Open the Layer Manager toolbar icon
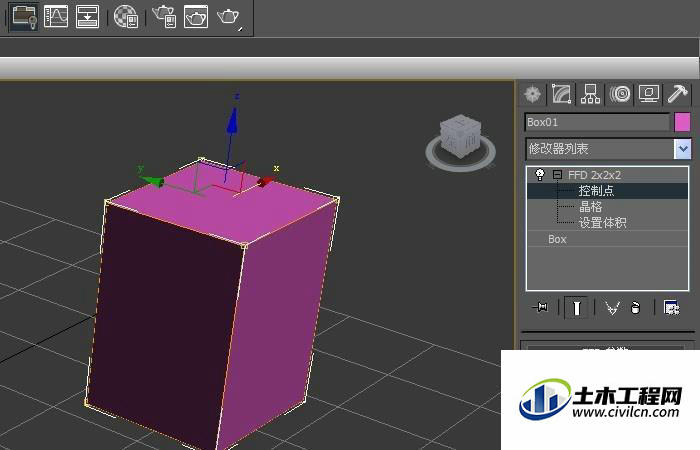The height and width of the screenshot is (450, 700). 24,17
